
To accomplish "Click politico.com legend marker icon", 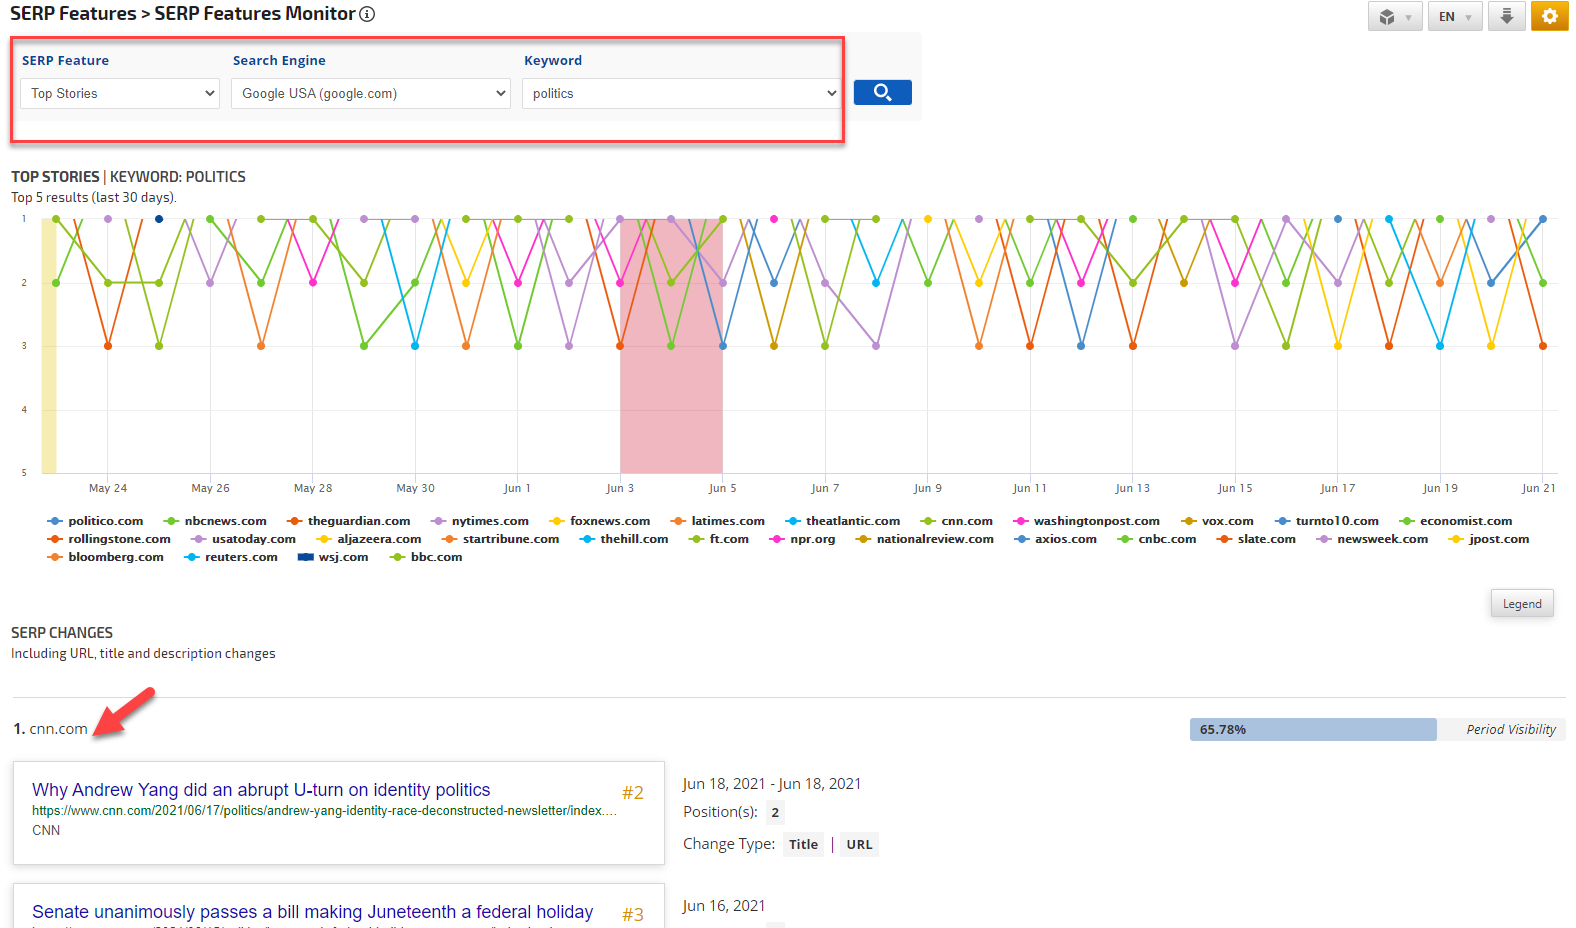I will tap(55, 521).
